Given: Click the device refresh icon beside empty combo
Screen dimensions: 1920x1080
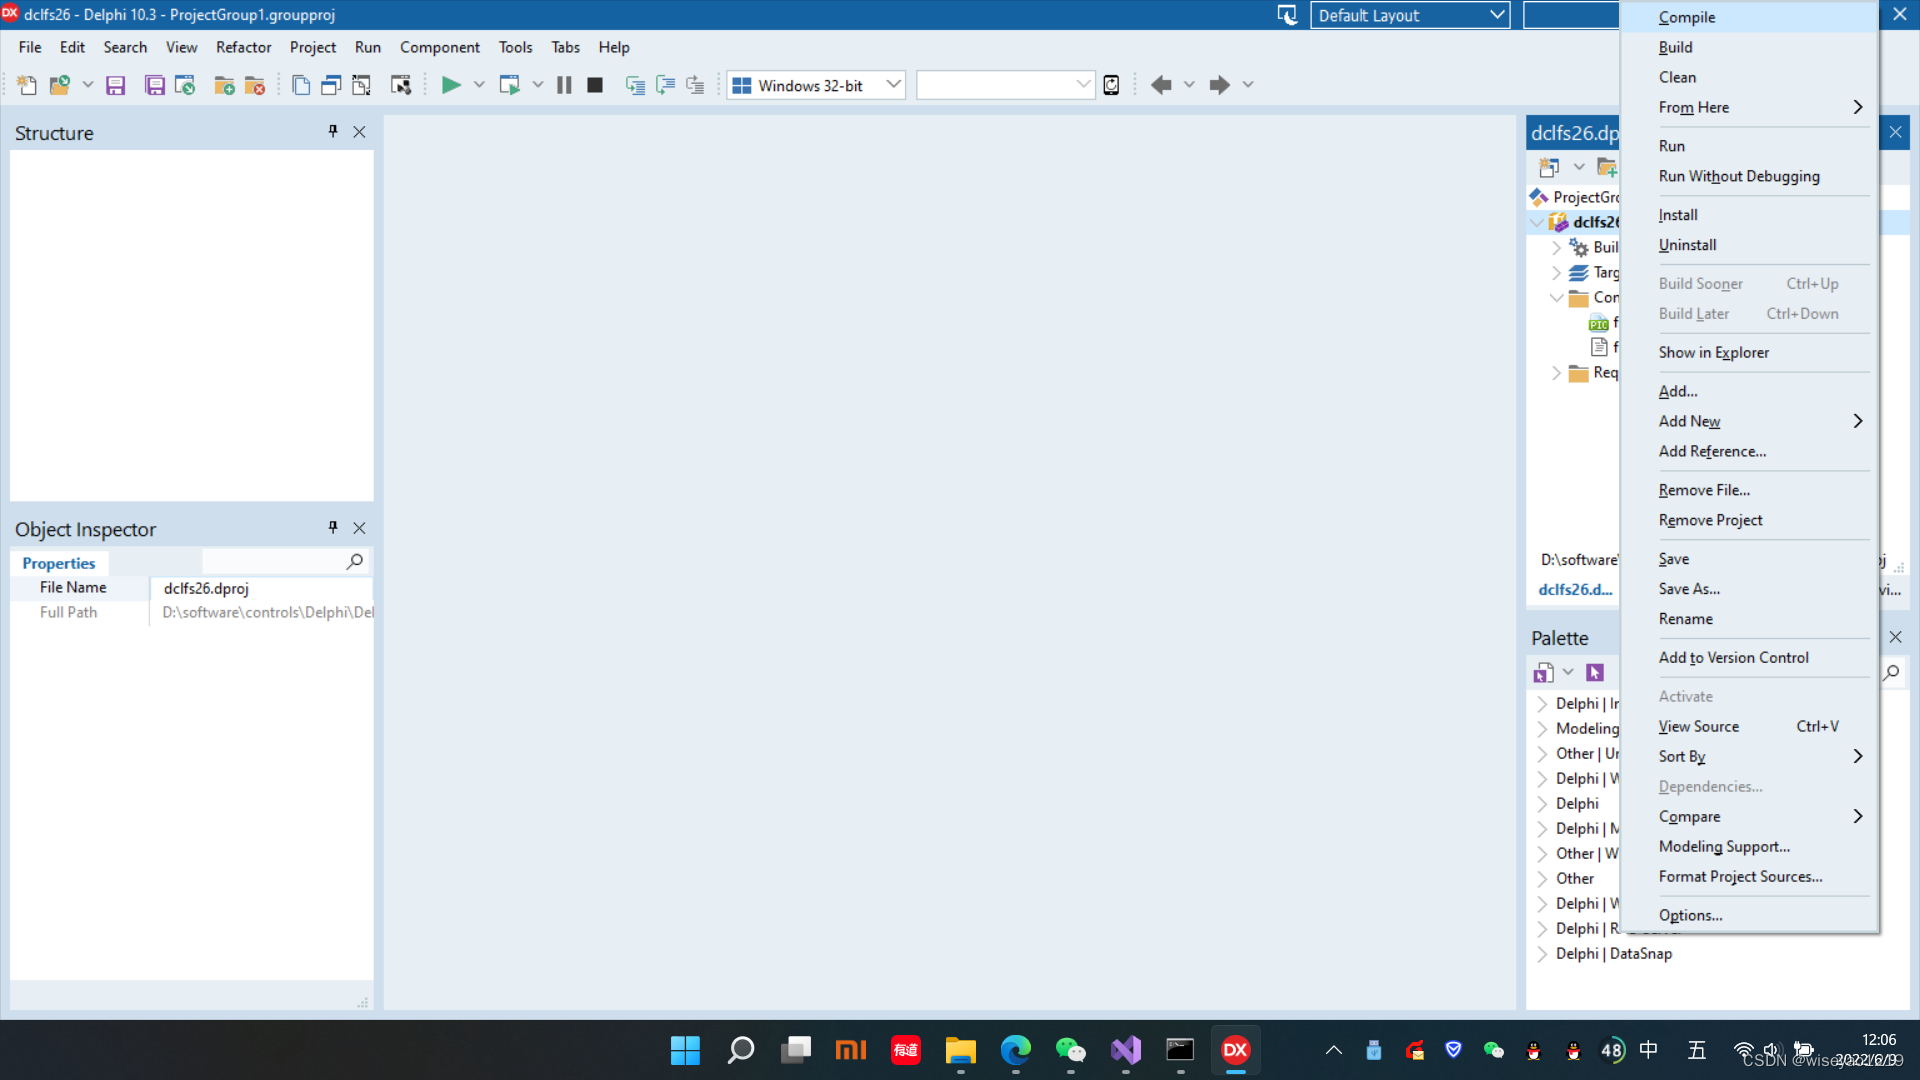Looking at the screenshot, I should (x=1111, y=85).
